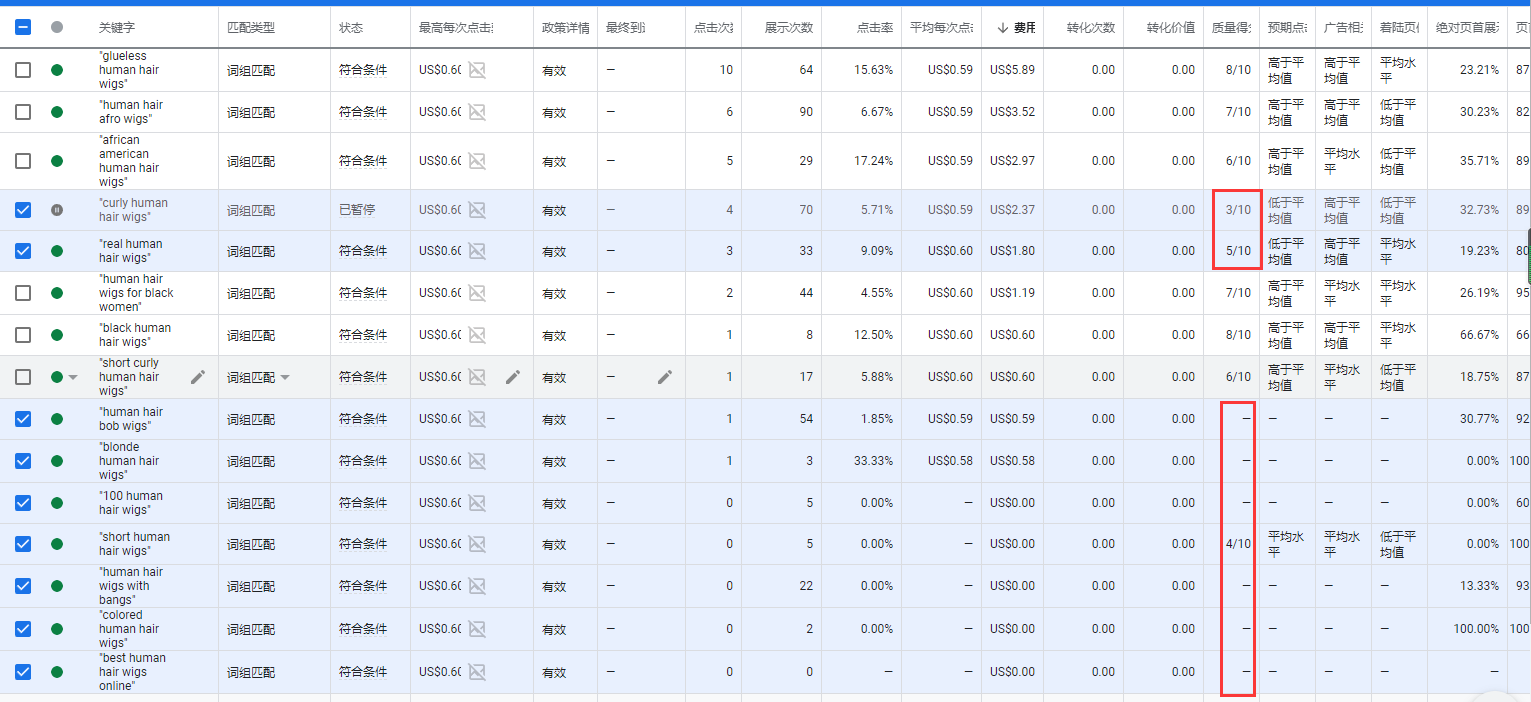1531x702 pixels.
Task: Click the crossed image icon beside US$0.60 on "glueless human hair wigs" row
Action: (x=478, y=70)
